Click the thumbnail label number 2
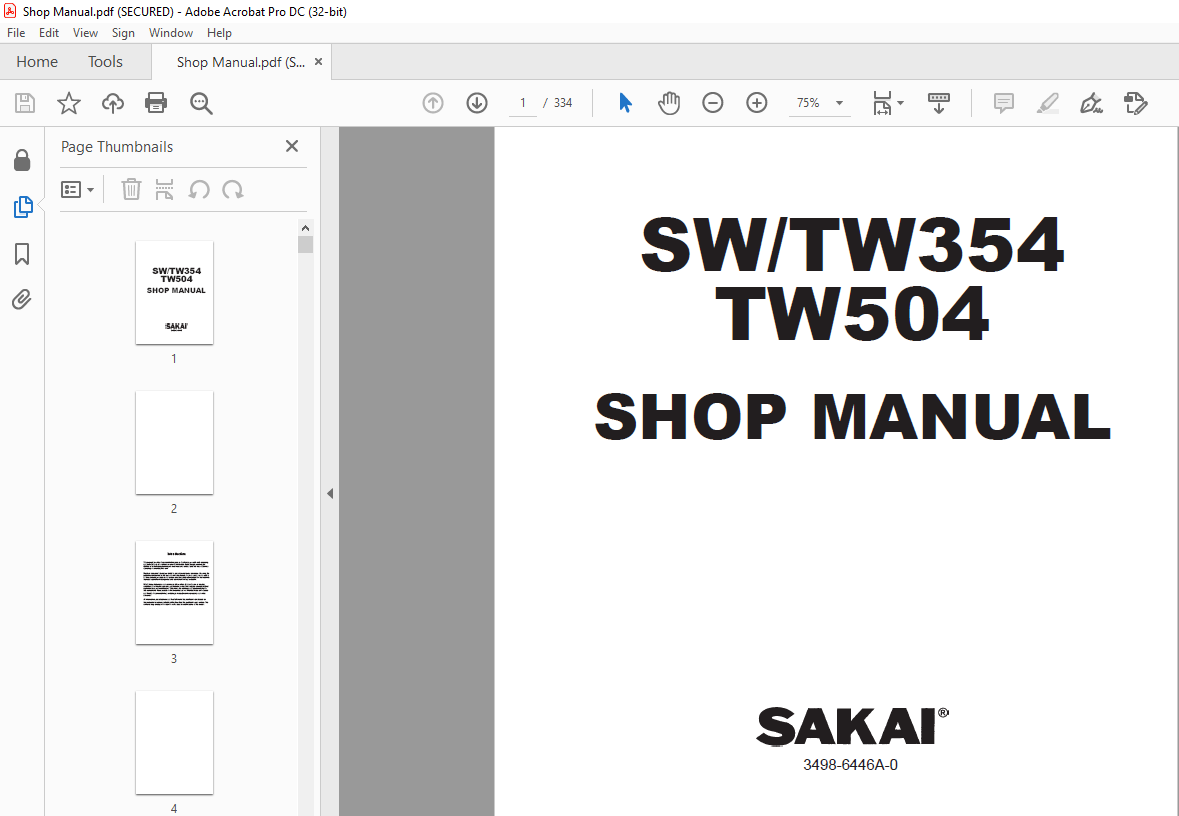This screenshot has width=1179, height=816. tap(174, 508)
